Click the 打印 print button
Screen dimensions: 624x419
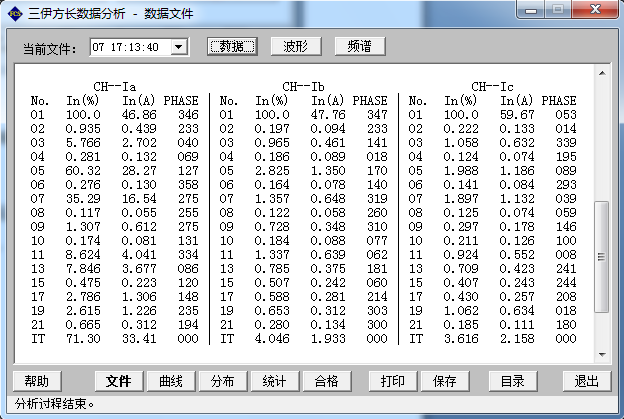(393, 381)
